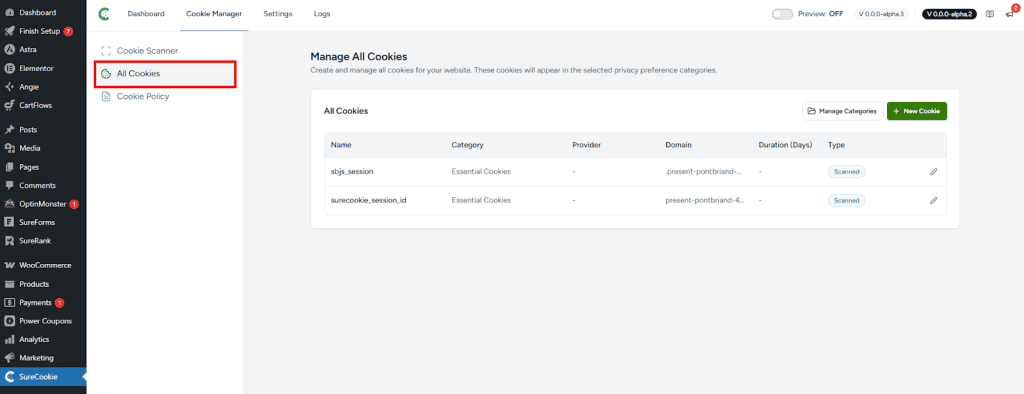The image size is (1024, 394).
Task: Select the sbjs_session cookie name
Action: click(352, 172)
